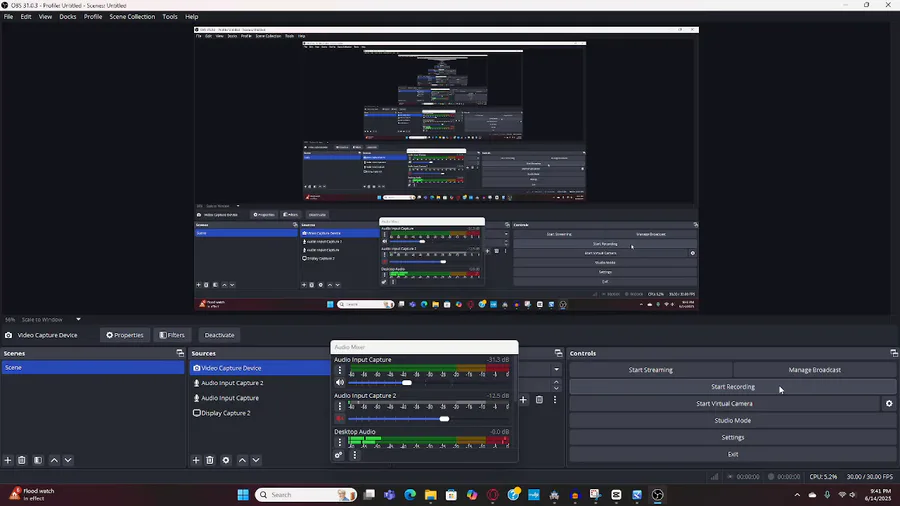The width and height of the screenshot is (900, 506).
Task: Delete the scene transition with trash icon
Action: (539, 400)
